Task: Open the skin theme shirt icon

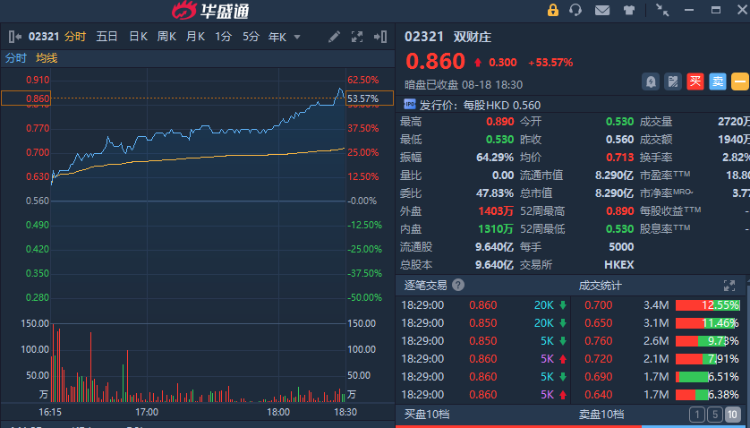Action: (628, 10)
